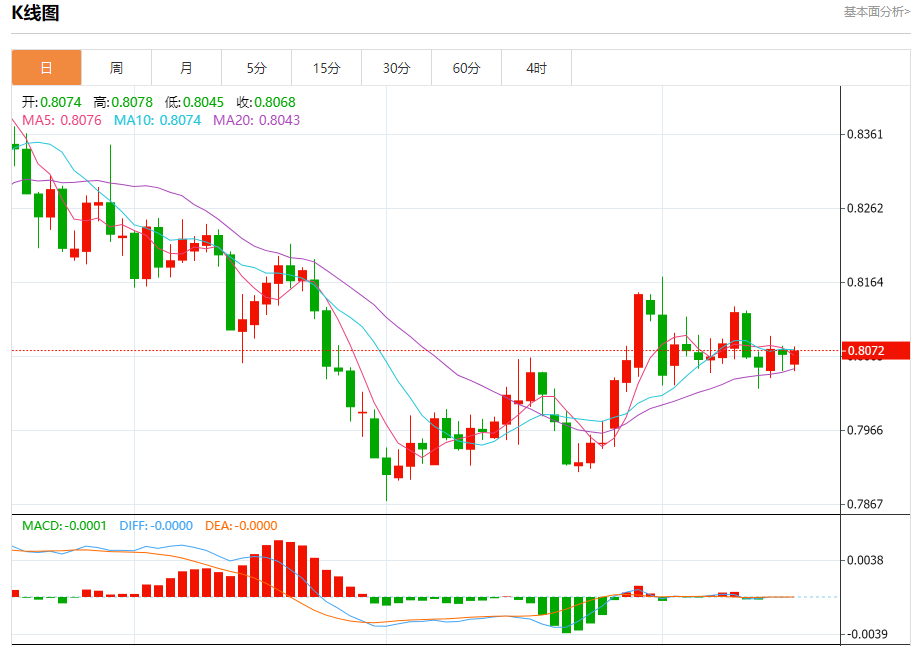
Task: Switch to the 4时 interval tab
Action: coord(536,68)
